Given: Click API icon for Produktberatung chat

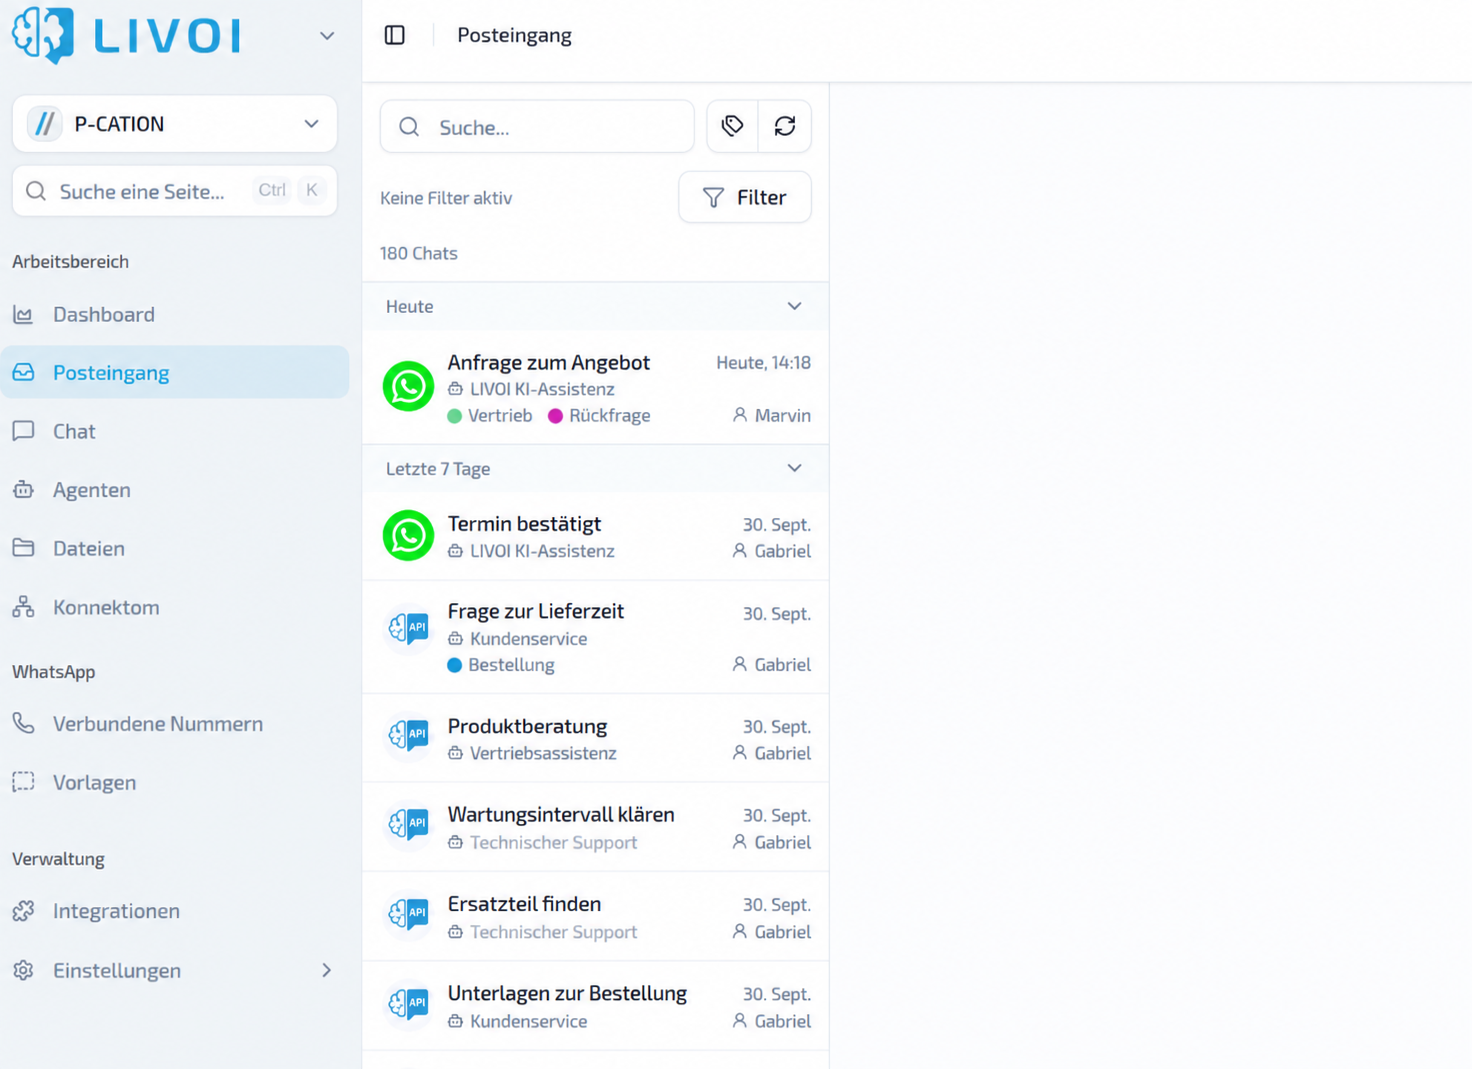Looking at the screenshot, I should tap(408, 735).
